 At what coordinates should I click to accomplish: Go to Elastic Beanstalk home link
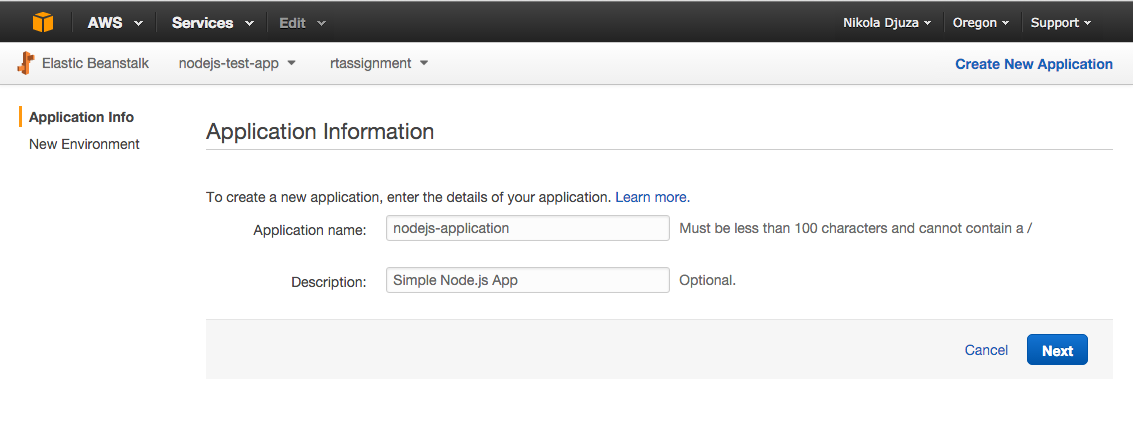tap(95, 64)
